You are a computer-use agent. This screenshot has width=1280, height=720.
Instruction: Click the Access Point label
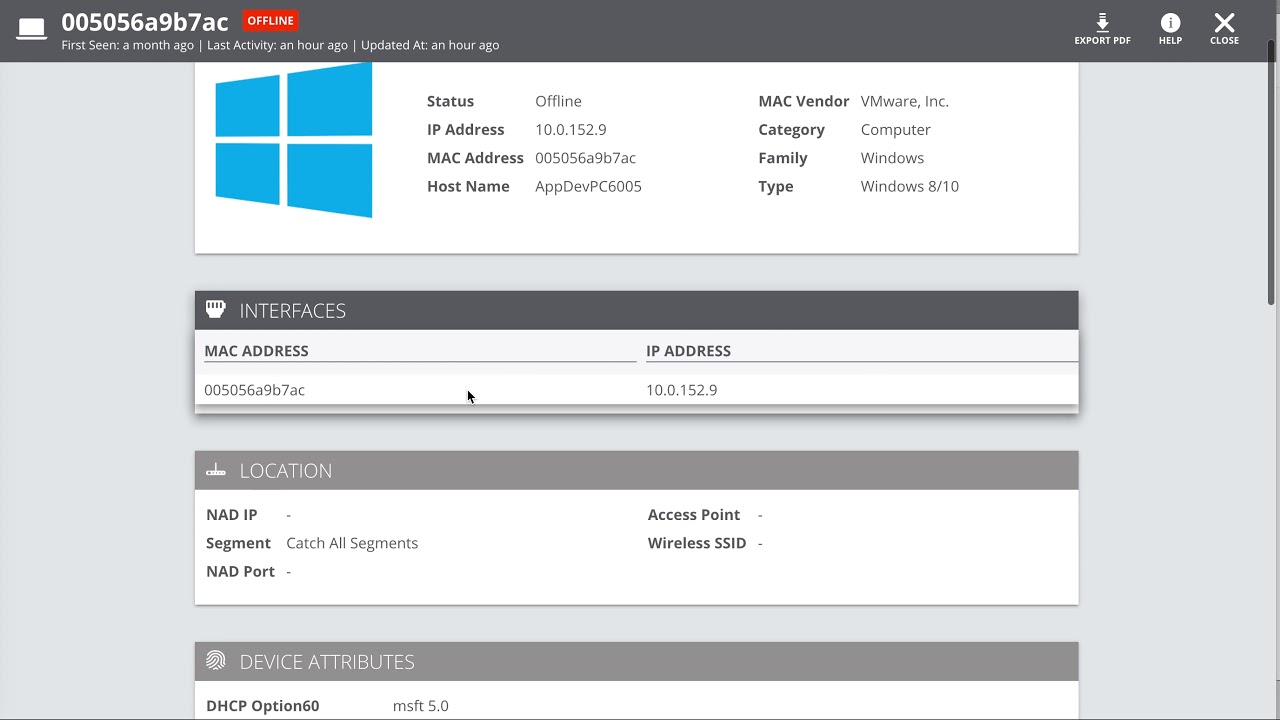[x=694, y=515]
